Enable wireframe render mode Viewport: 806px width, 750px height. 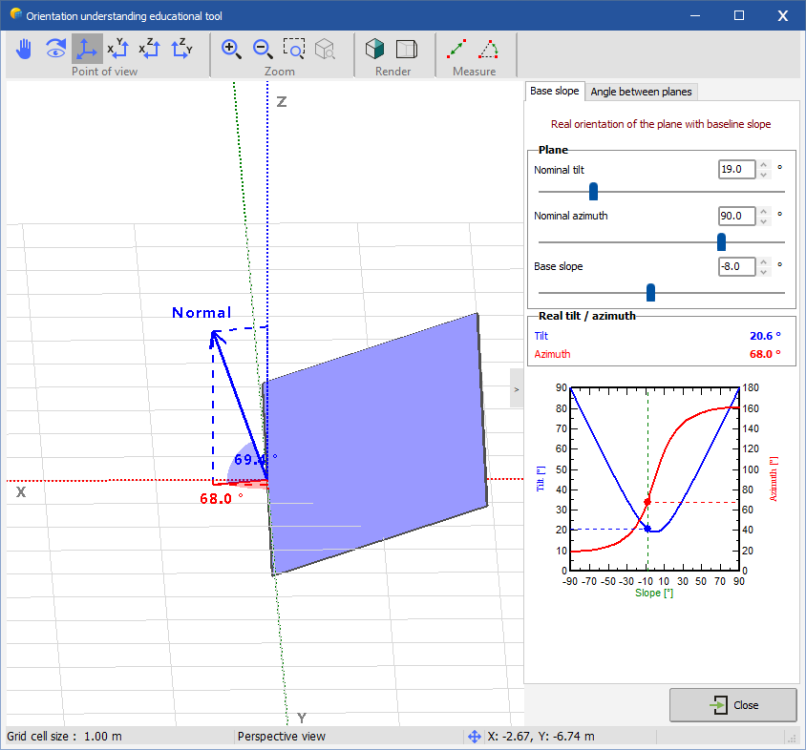point(406,49)
